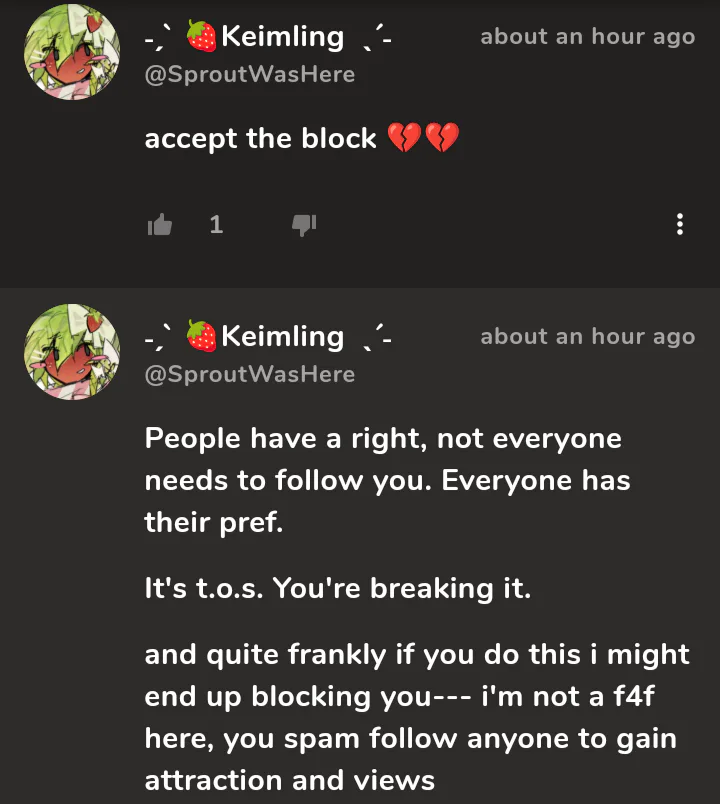Click the Keimling display name in first comment

click(282, 37)
